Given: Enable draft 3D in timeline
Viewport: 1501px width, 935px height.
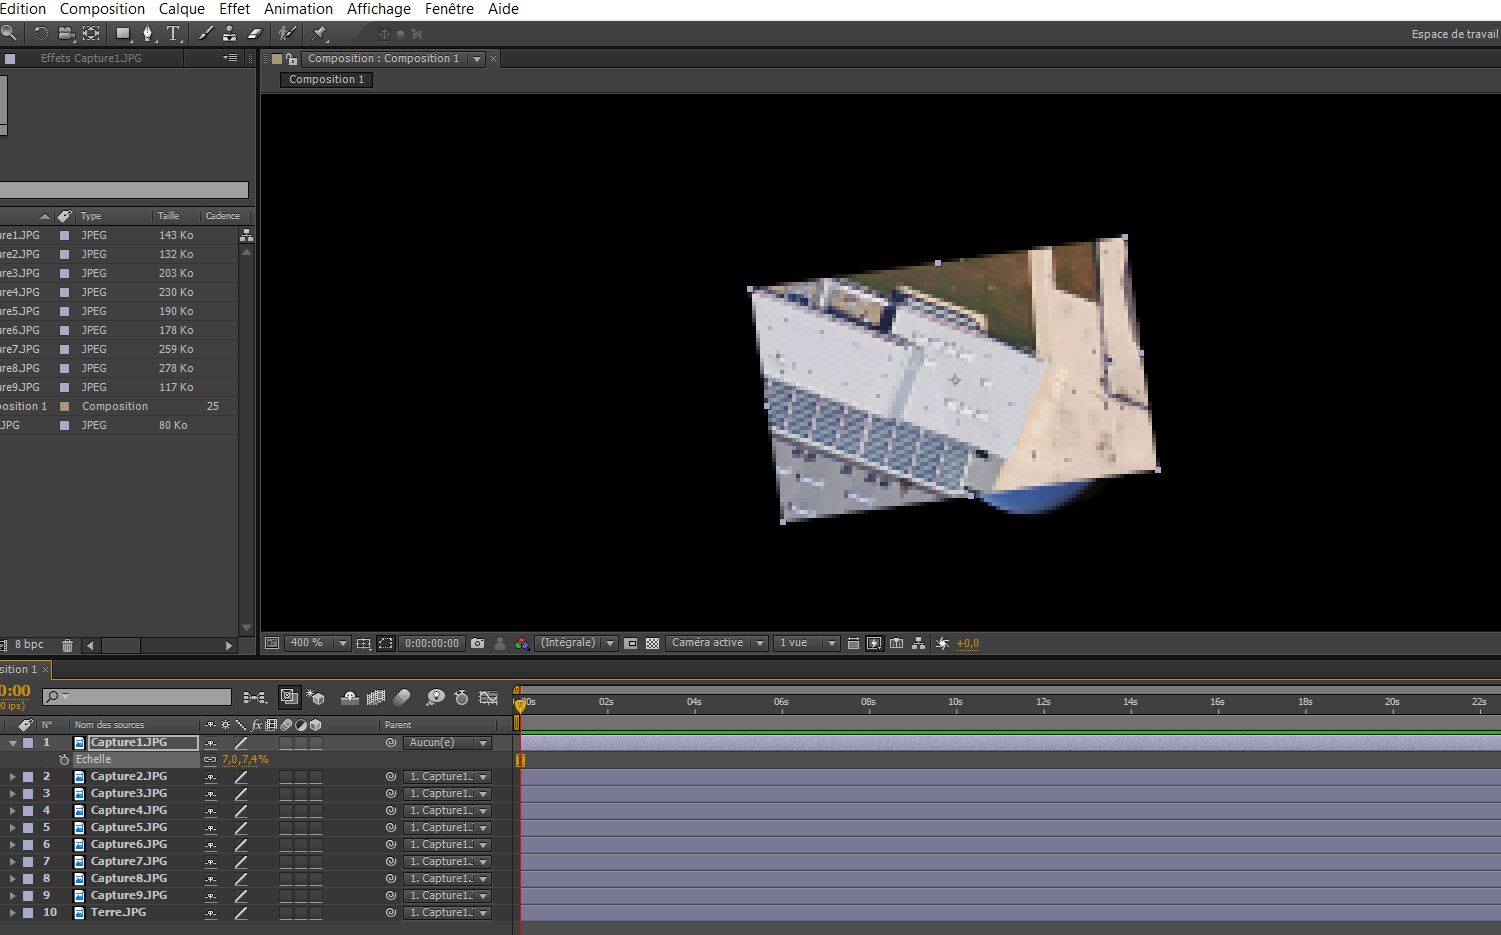Looking at the screenshot, I should tap(316, 697).
